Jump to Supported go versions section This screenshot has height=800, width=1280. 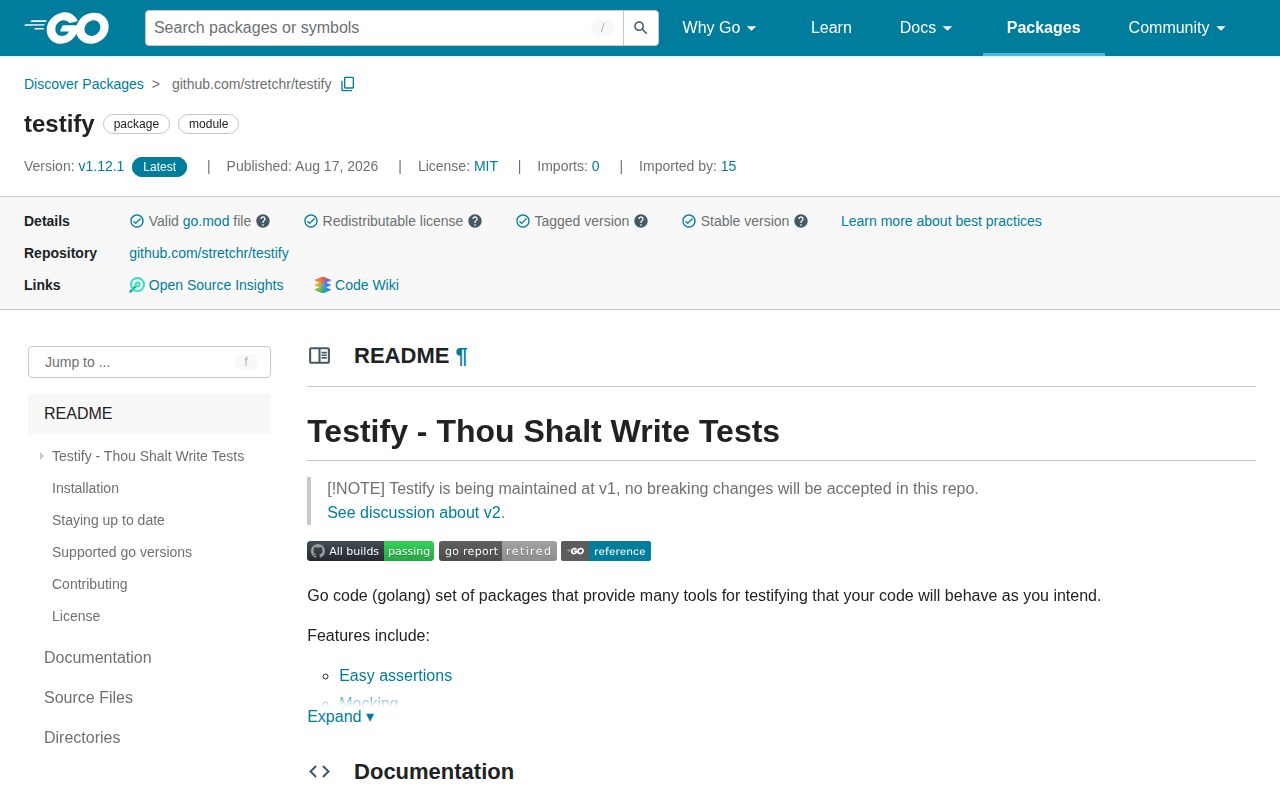(x=122, y=552)
